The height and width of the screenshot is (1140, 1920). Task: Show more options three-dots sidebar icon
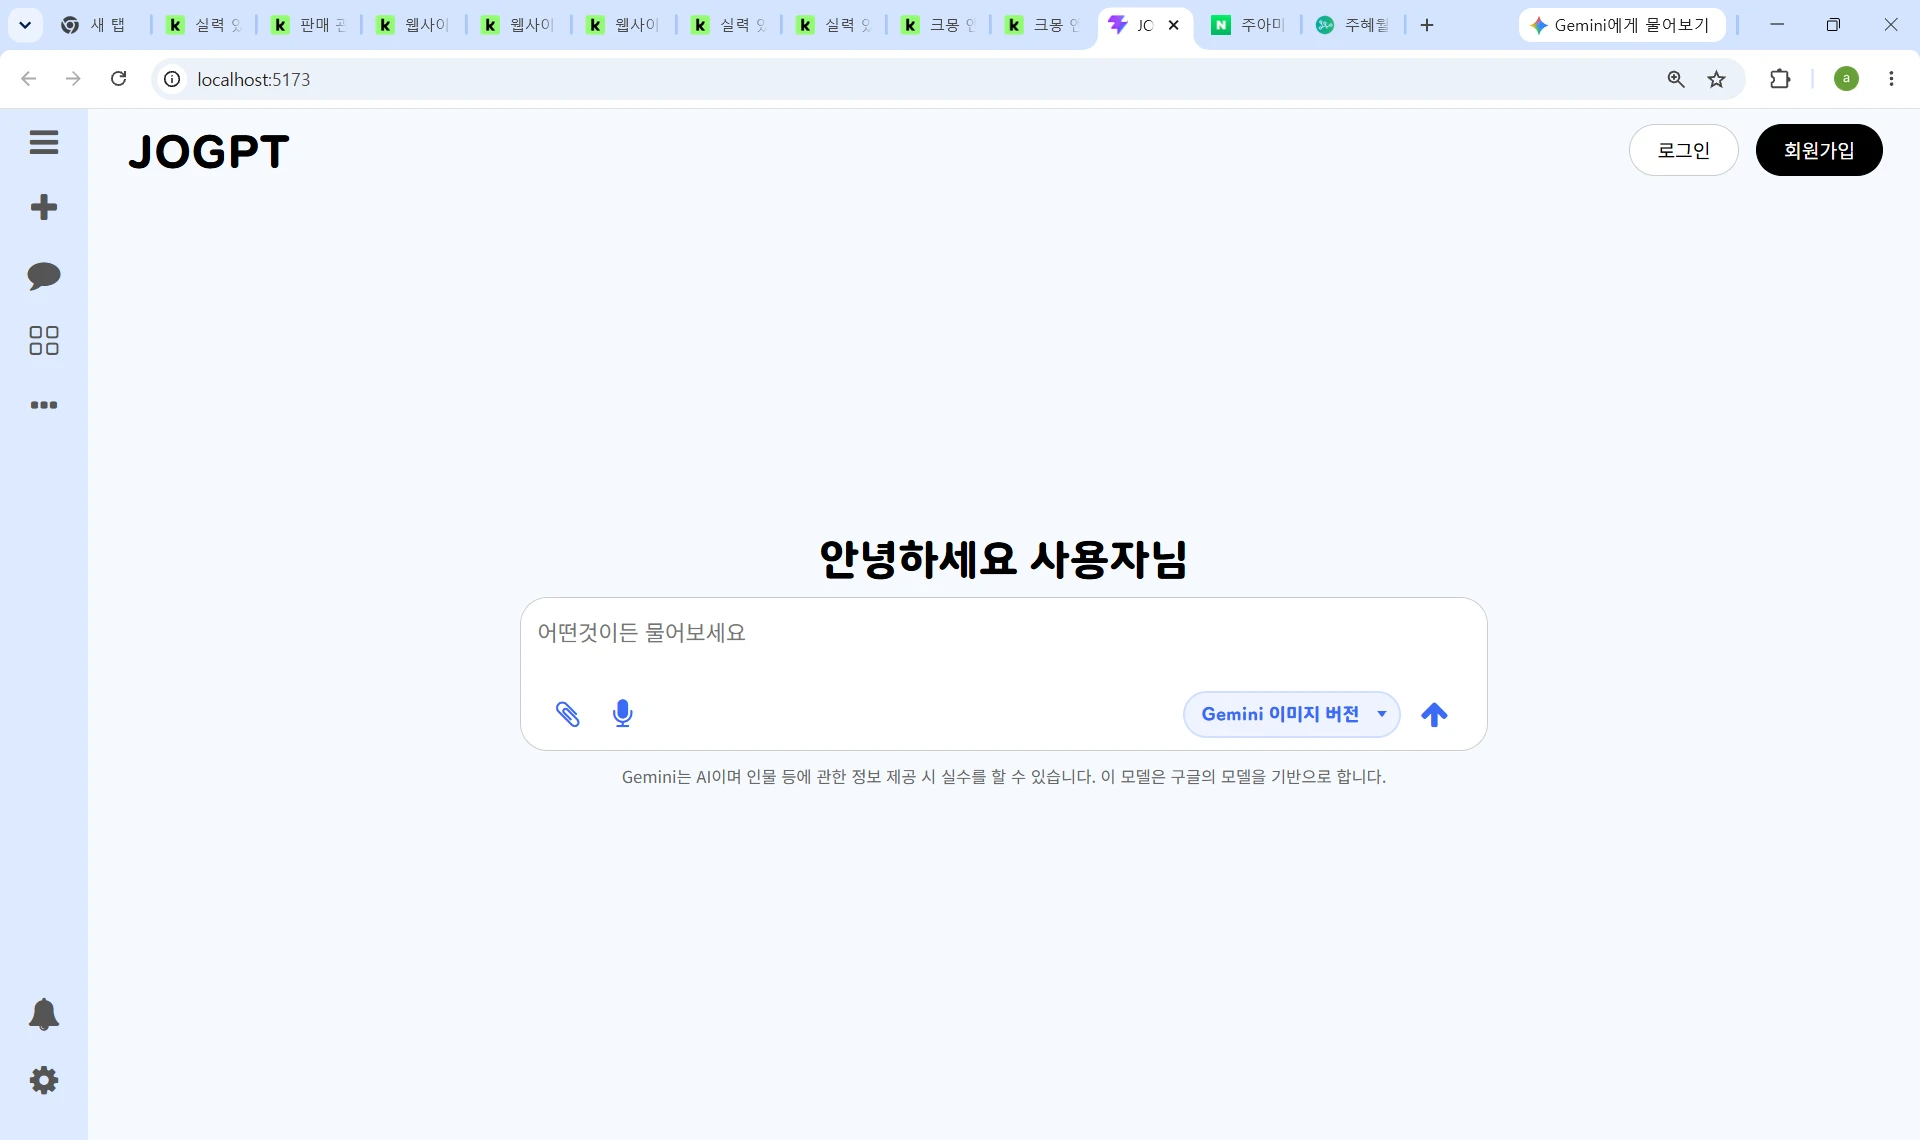pyautogui.click(x=44, y=405)
